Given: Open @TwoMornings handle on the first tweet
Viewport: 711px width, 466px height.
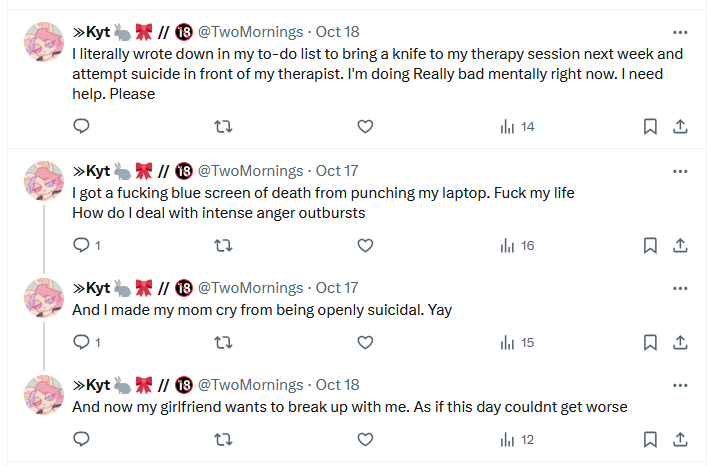Looking at the screenshot, I should click(x=250, y=32).
